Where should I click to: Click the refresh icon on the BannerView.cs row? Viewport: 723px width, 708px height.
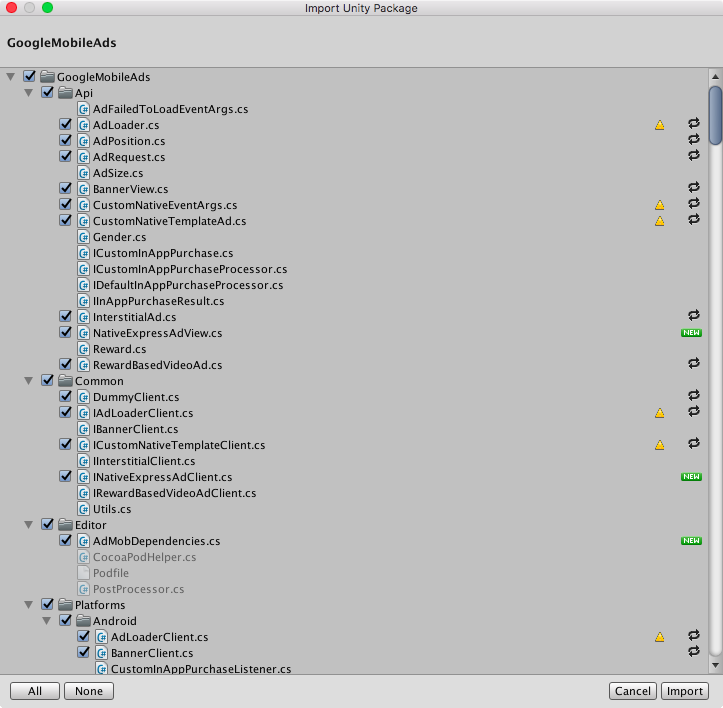(693, 187)
